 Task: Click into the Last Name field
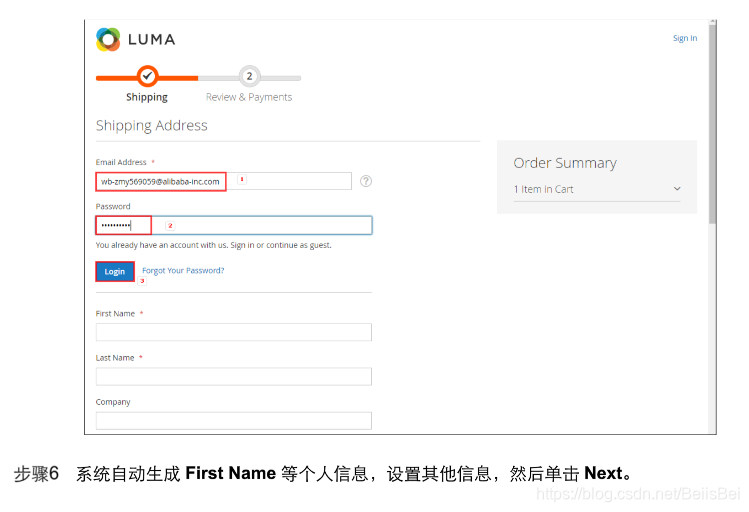pyautogui.click(x=234, y=376)
